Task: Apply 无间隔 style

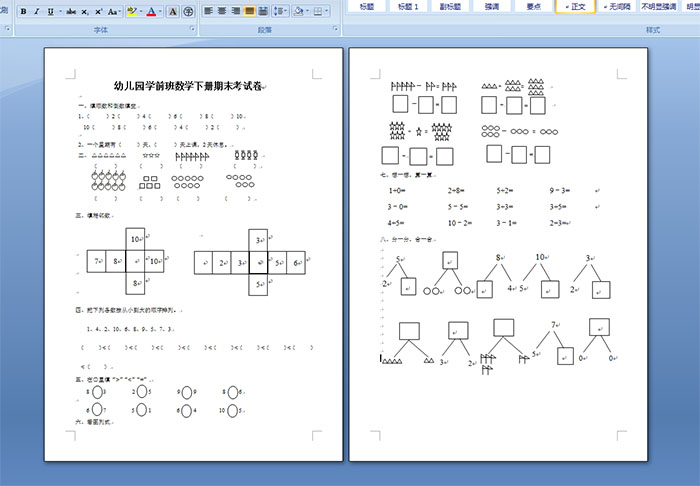Action: tap(617, 6)
